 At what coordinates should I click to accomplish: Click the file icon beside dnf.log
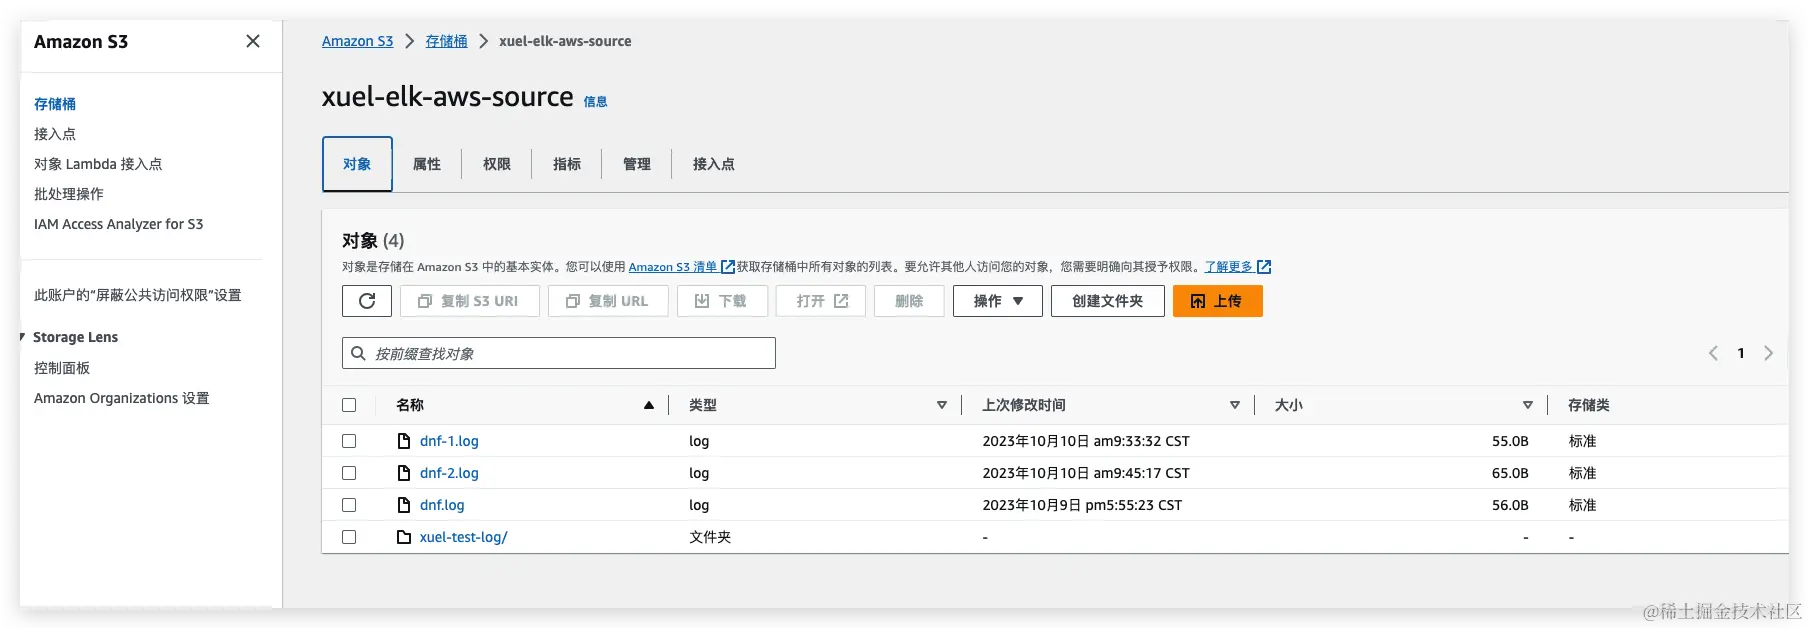404,505
